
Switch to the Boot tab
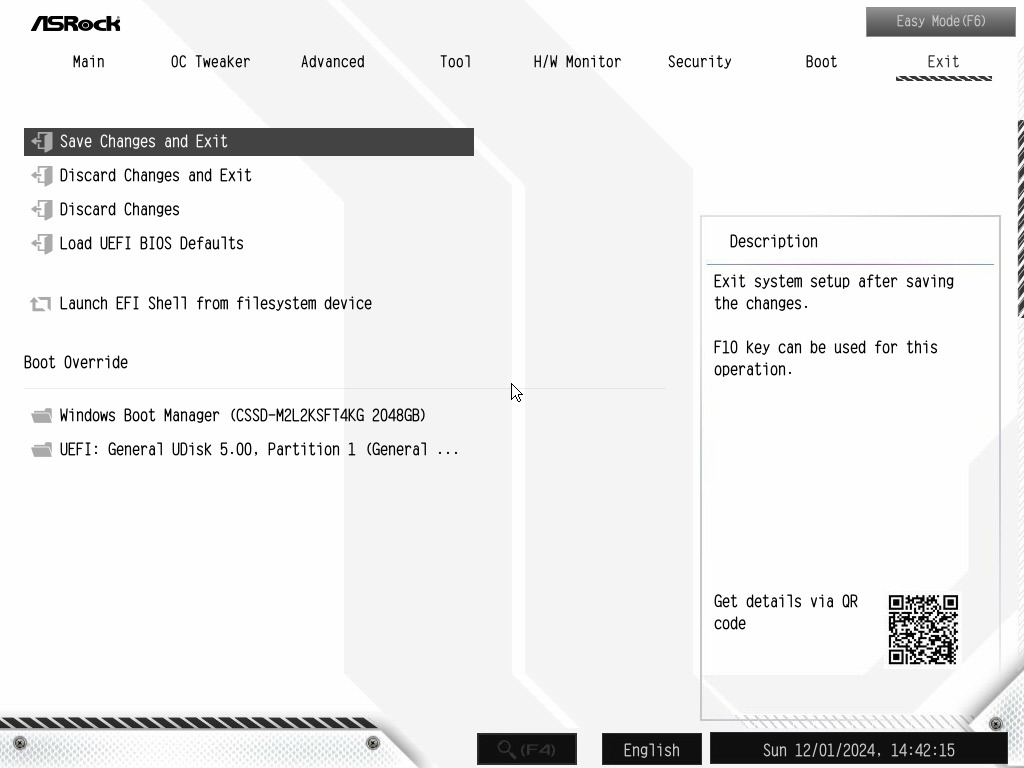pos(821,62)
